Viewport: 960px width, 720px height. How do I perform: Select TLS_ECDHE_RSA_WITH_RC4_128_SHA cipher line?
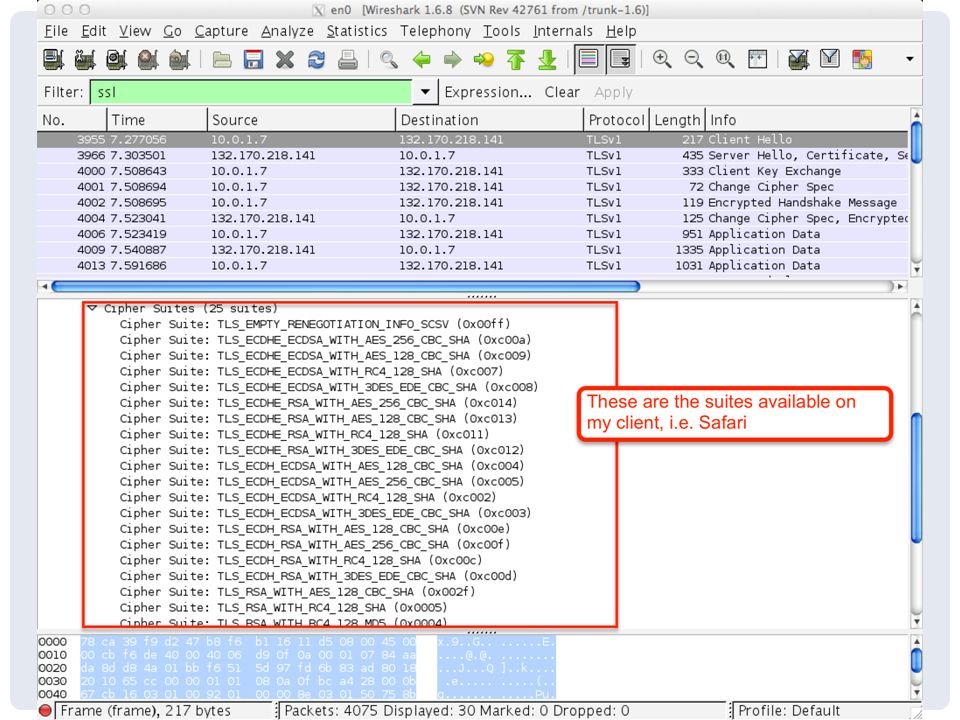(304, 435)
